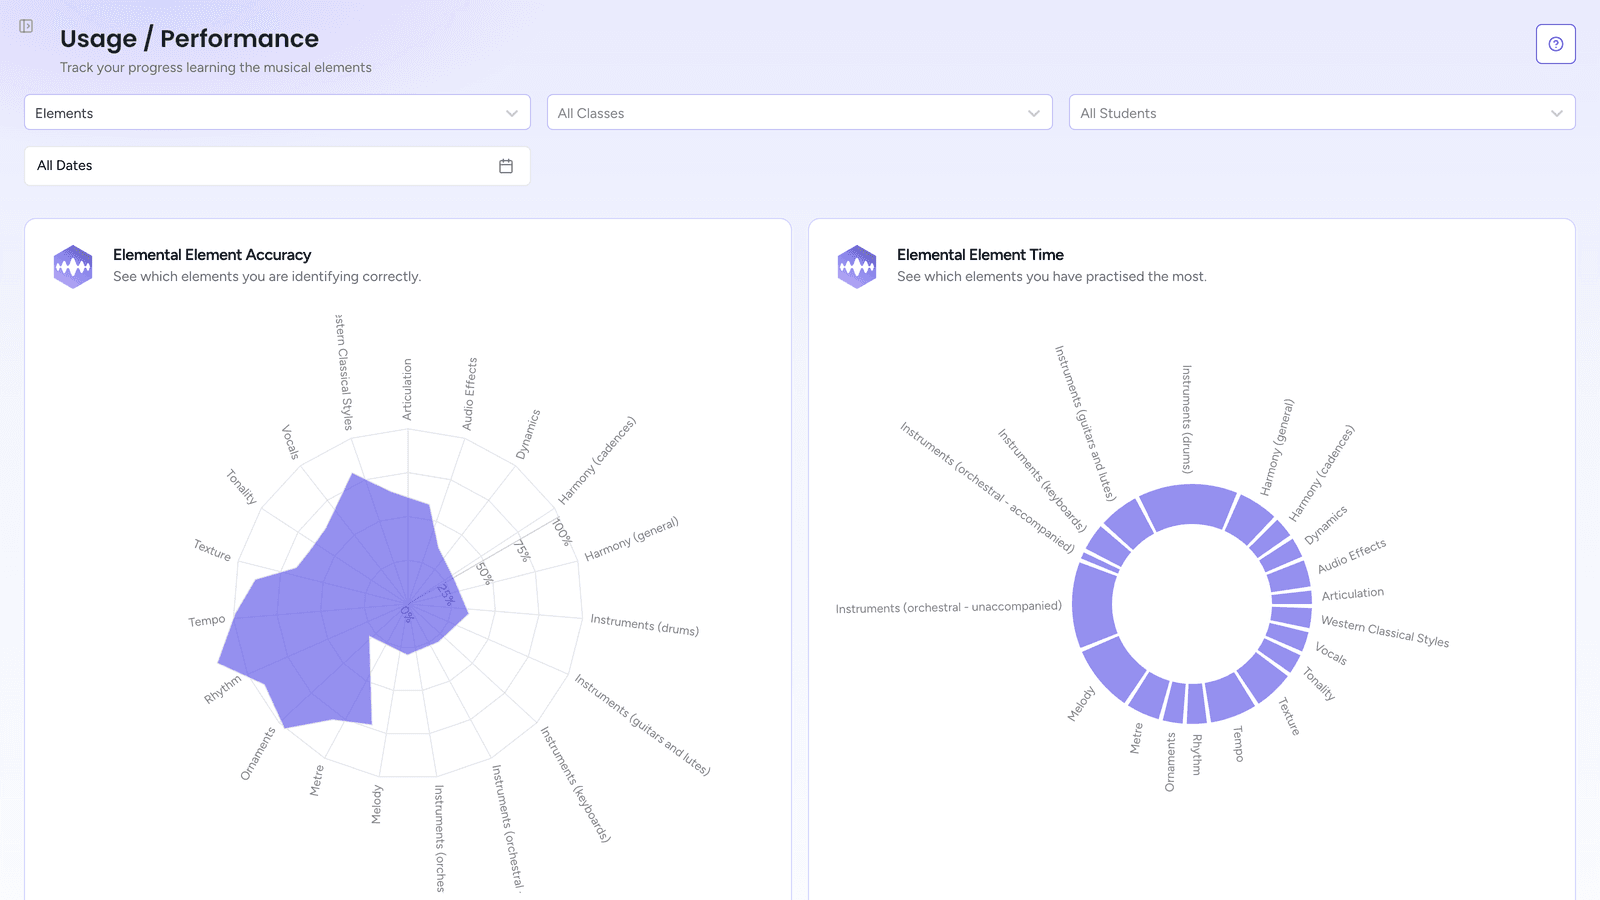The image size is (1600, 900).
Task: Select the Texture donut segment
Action: 1261,676
